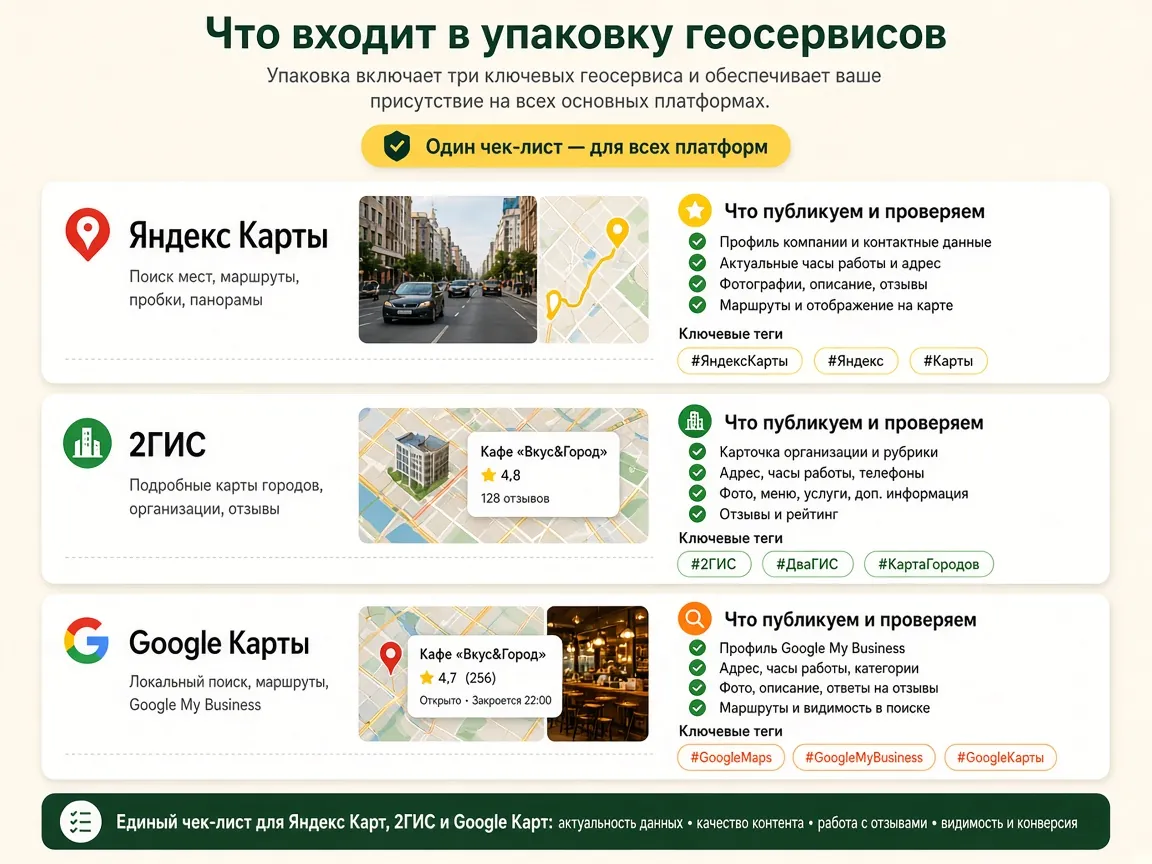Click the 2GIS Кафе «Вкус&Город» info card
Screen dimensions: 1152x864
pyautogui.click(x=543, y=474)
